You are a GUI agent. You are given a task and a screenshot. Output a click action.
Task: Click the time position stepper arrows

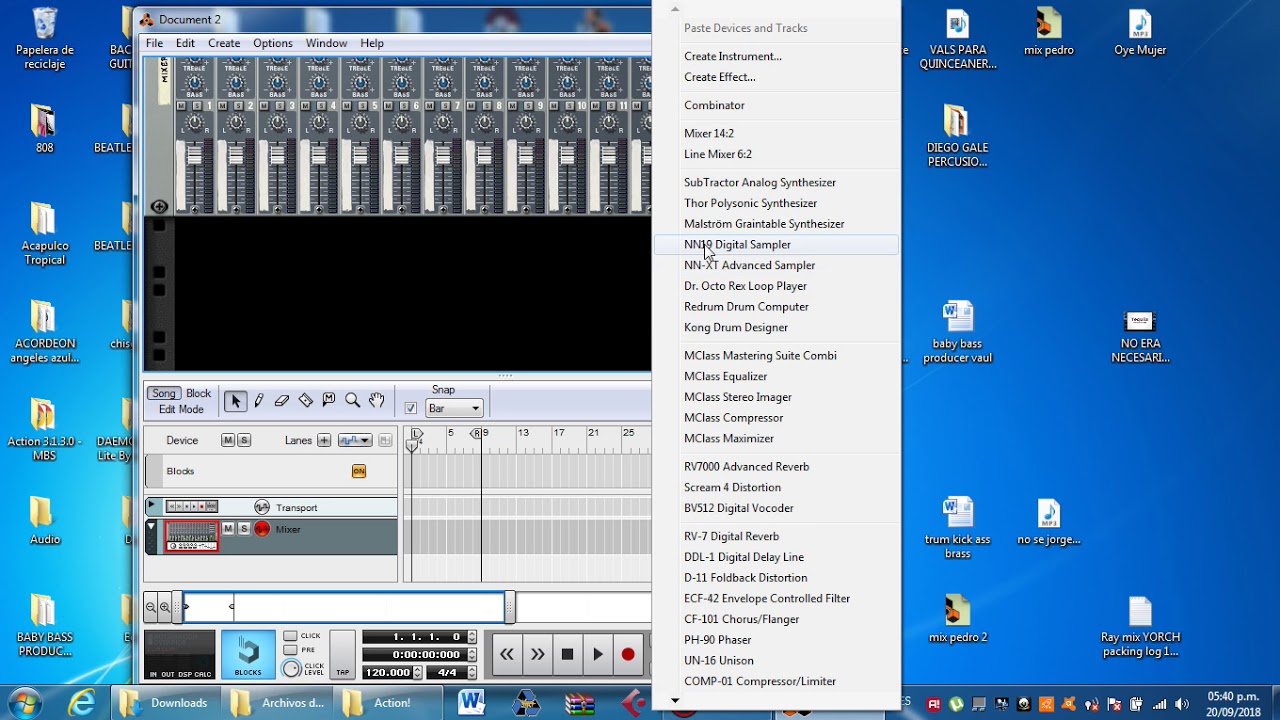pyautogui.click(x=472, y=655)
